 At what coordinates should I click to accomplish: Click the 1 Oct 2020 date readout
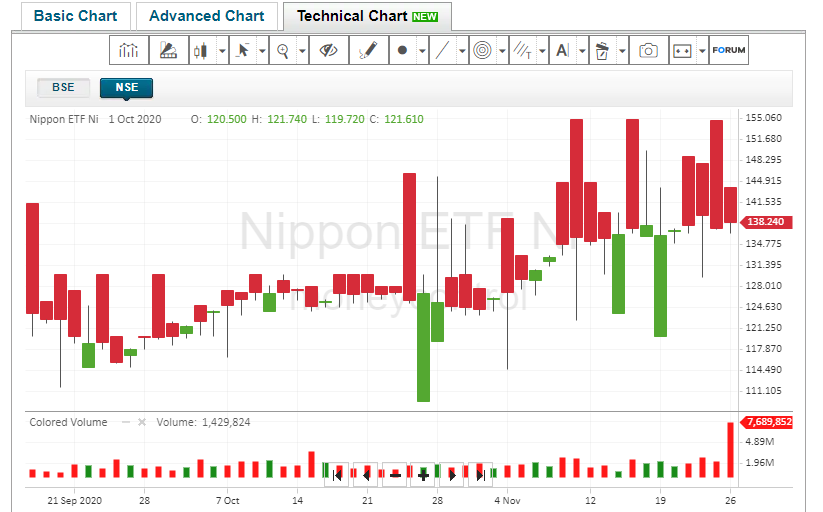(135, 119)
